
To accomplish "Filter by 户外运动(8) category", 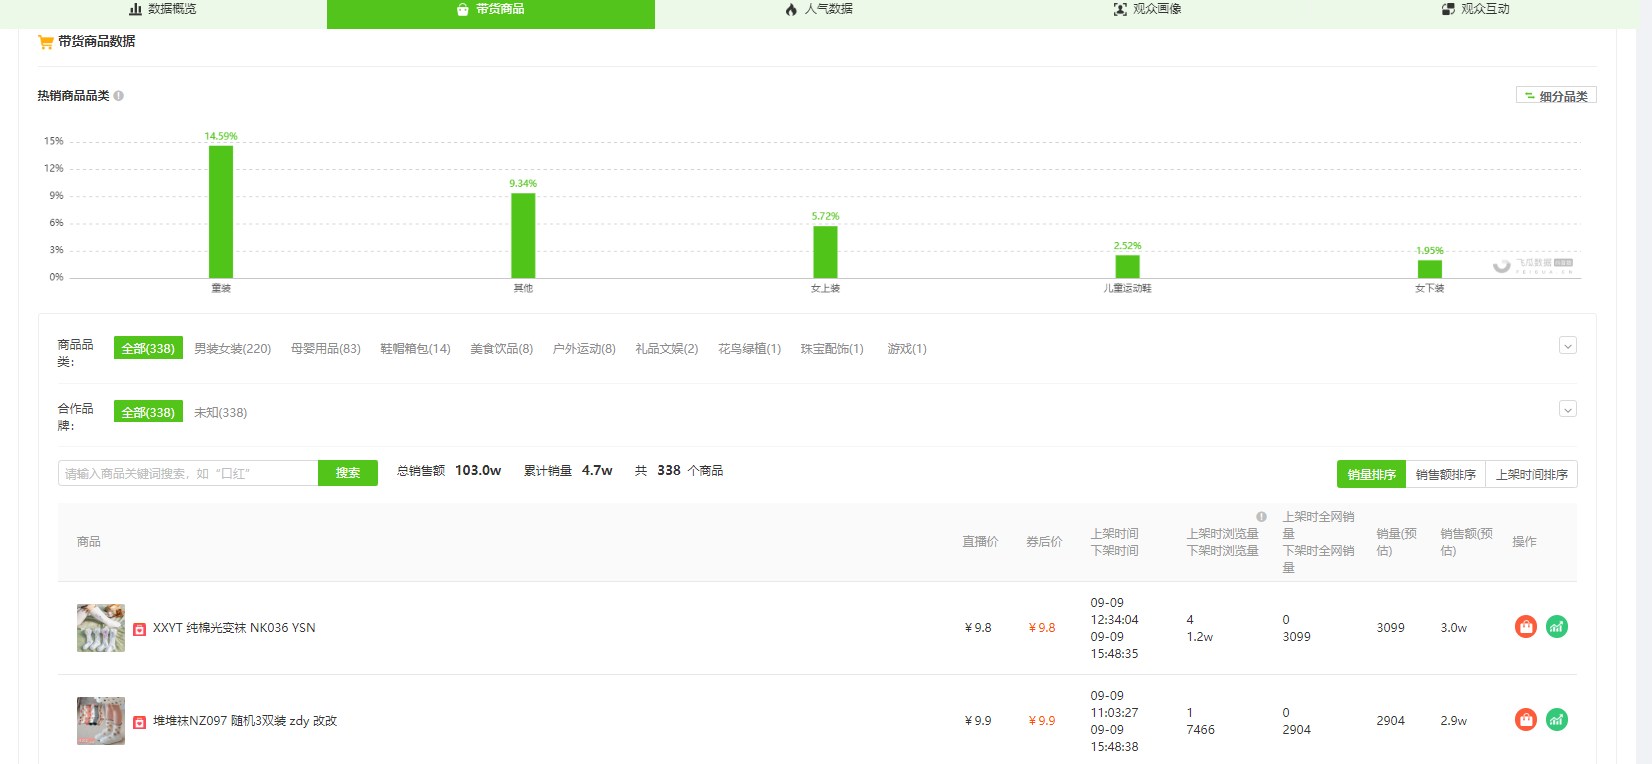I will tap(584, 349).
